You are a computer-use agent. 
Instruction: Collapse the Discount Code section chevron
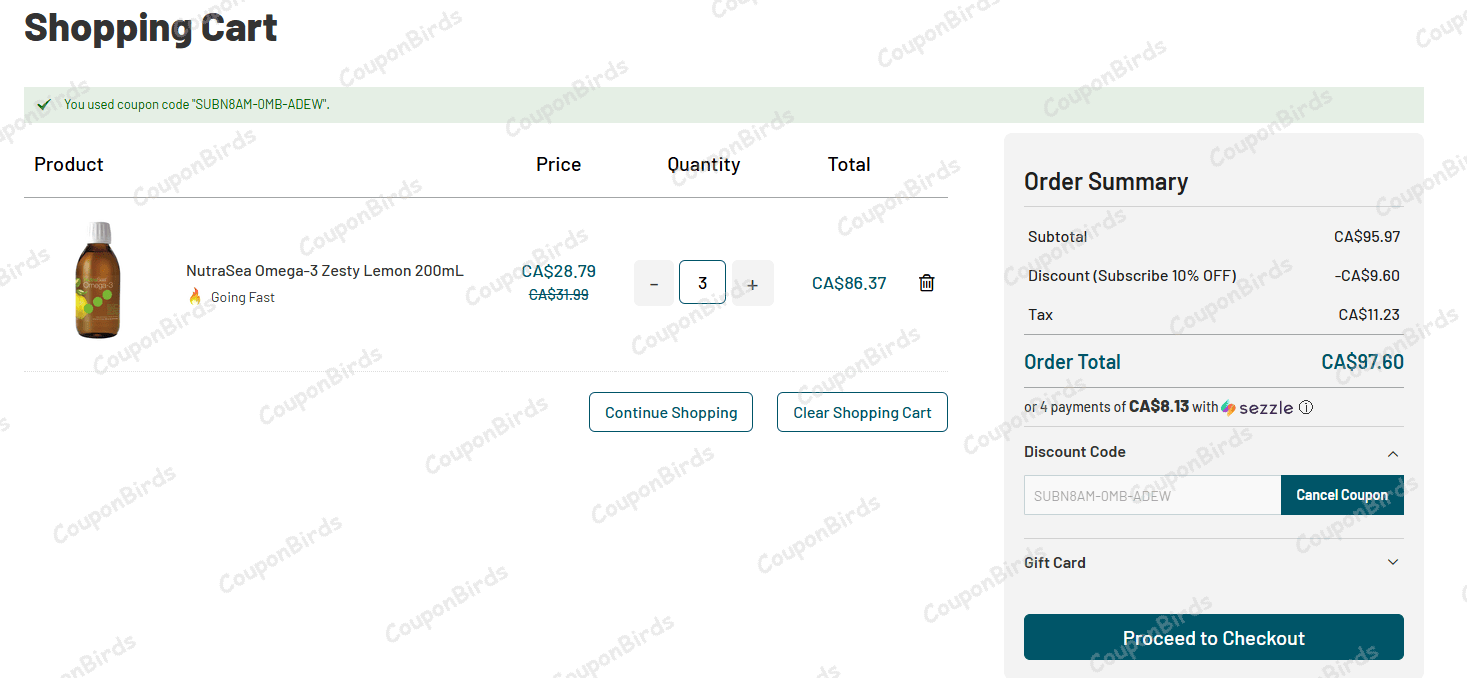pyautogui.click(x=1393, y=453)
